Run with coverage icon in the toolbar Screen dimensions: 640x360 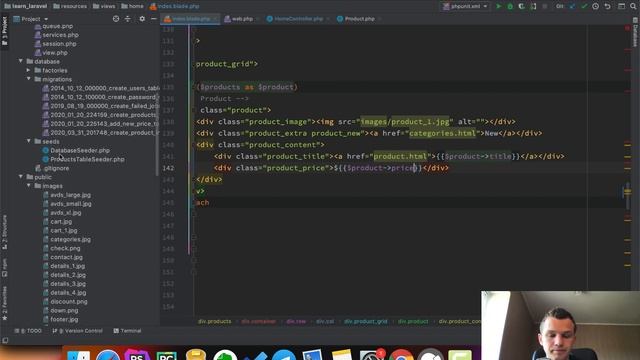click(521, 7)
